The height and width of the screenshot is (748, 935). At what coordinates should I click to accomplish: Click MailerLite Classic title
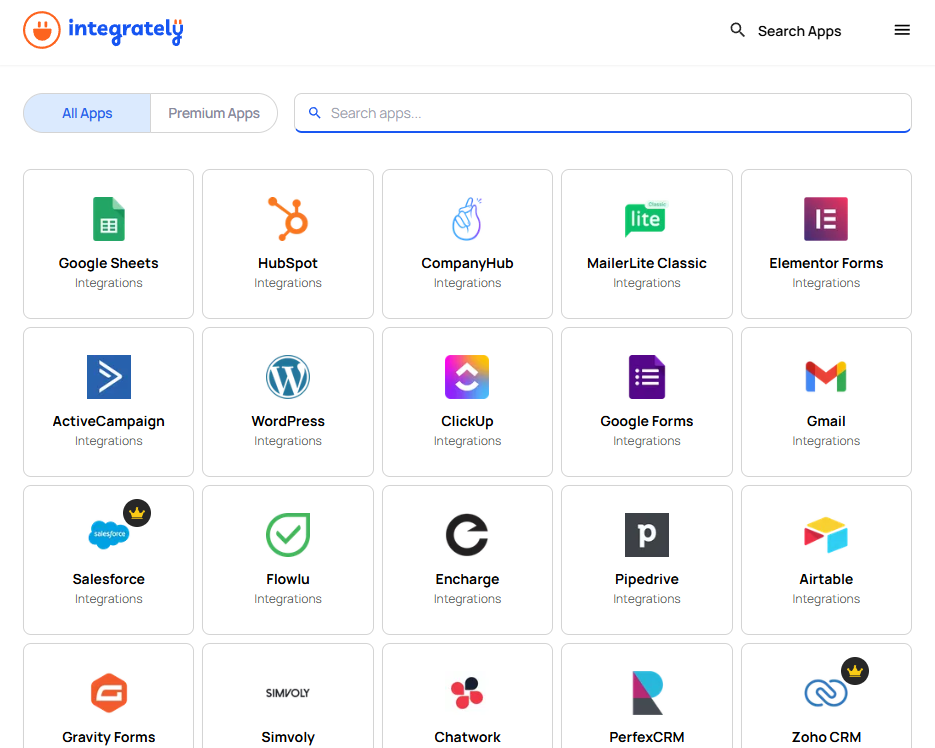coord(646,263)
